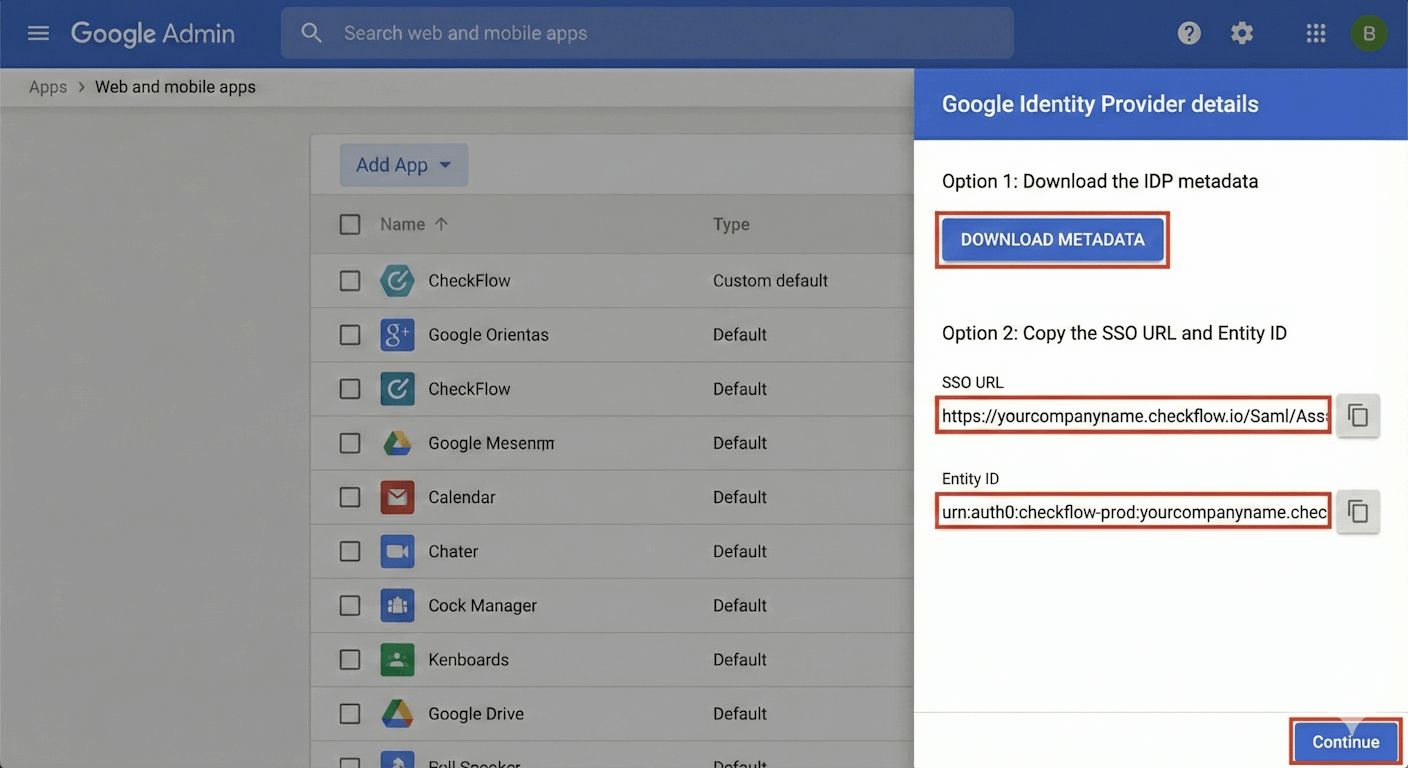The width and height of the screenshot is (1408, 768).
Task: Click Apps in the breadcrumb
Action: [x=47, y=87]
